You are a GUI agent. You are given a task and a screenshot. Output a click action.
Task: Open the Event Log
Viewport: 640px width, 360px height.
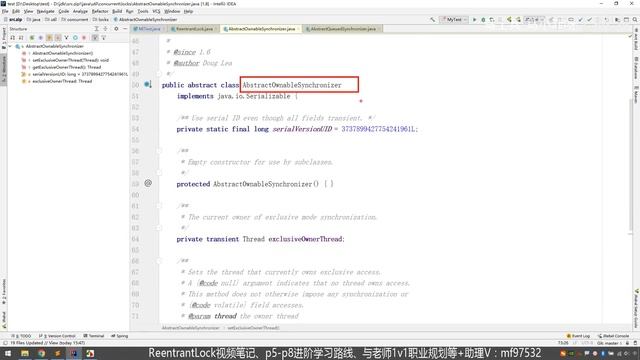point(578,336)
